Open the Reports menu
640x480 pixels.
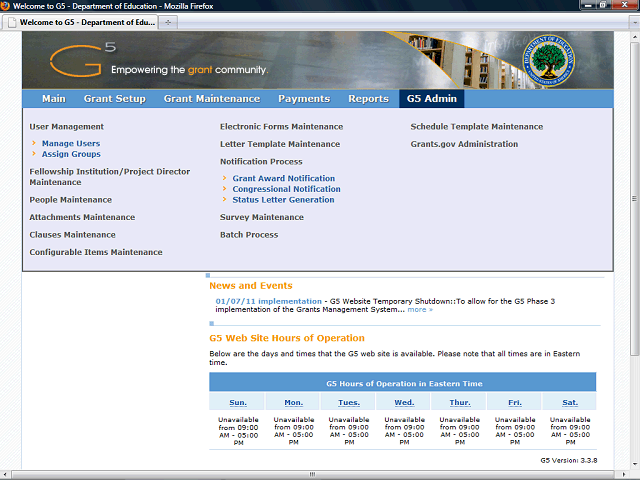pos(368,99)
